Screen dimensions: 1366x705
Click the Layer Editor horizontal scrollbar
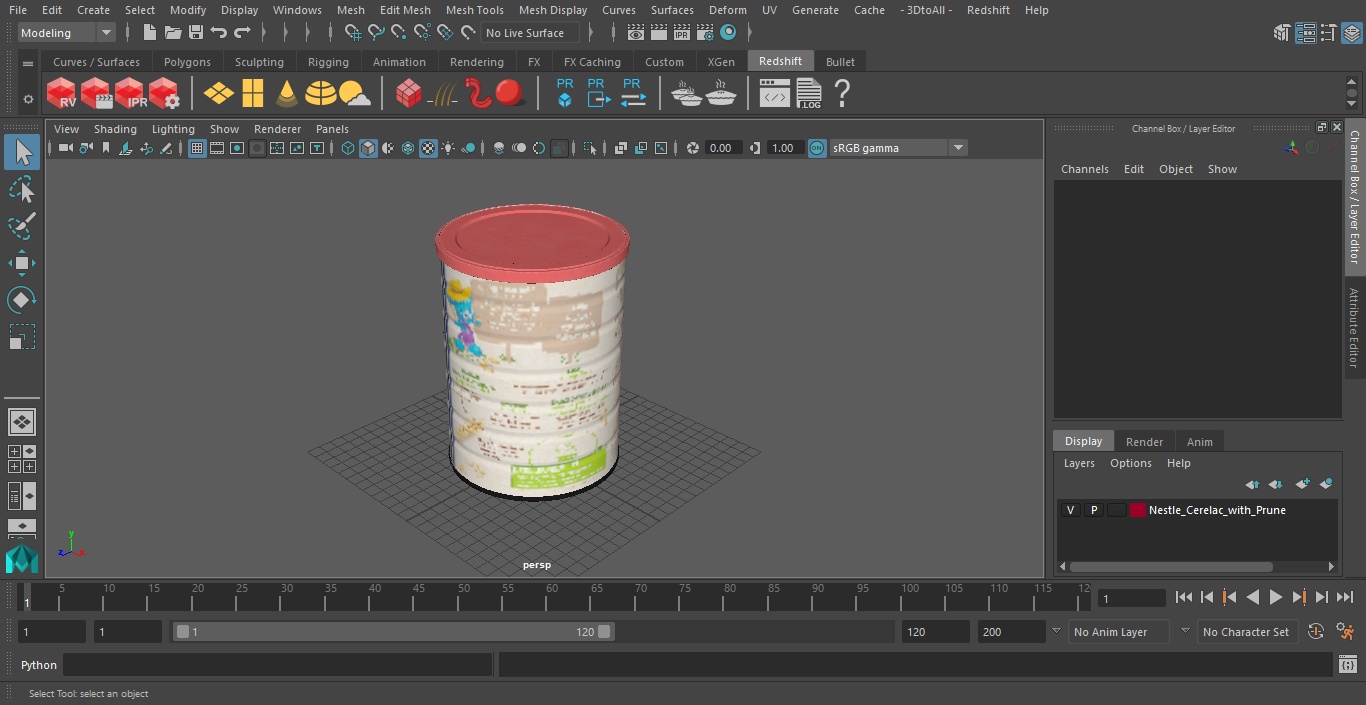[x=1171, y=566]
